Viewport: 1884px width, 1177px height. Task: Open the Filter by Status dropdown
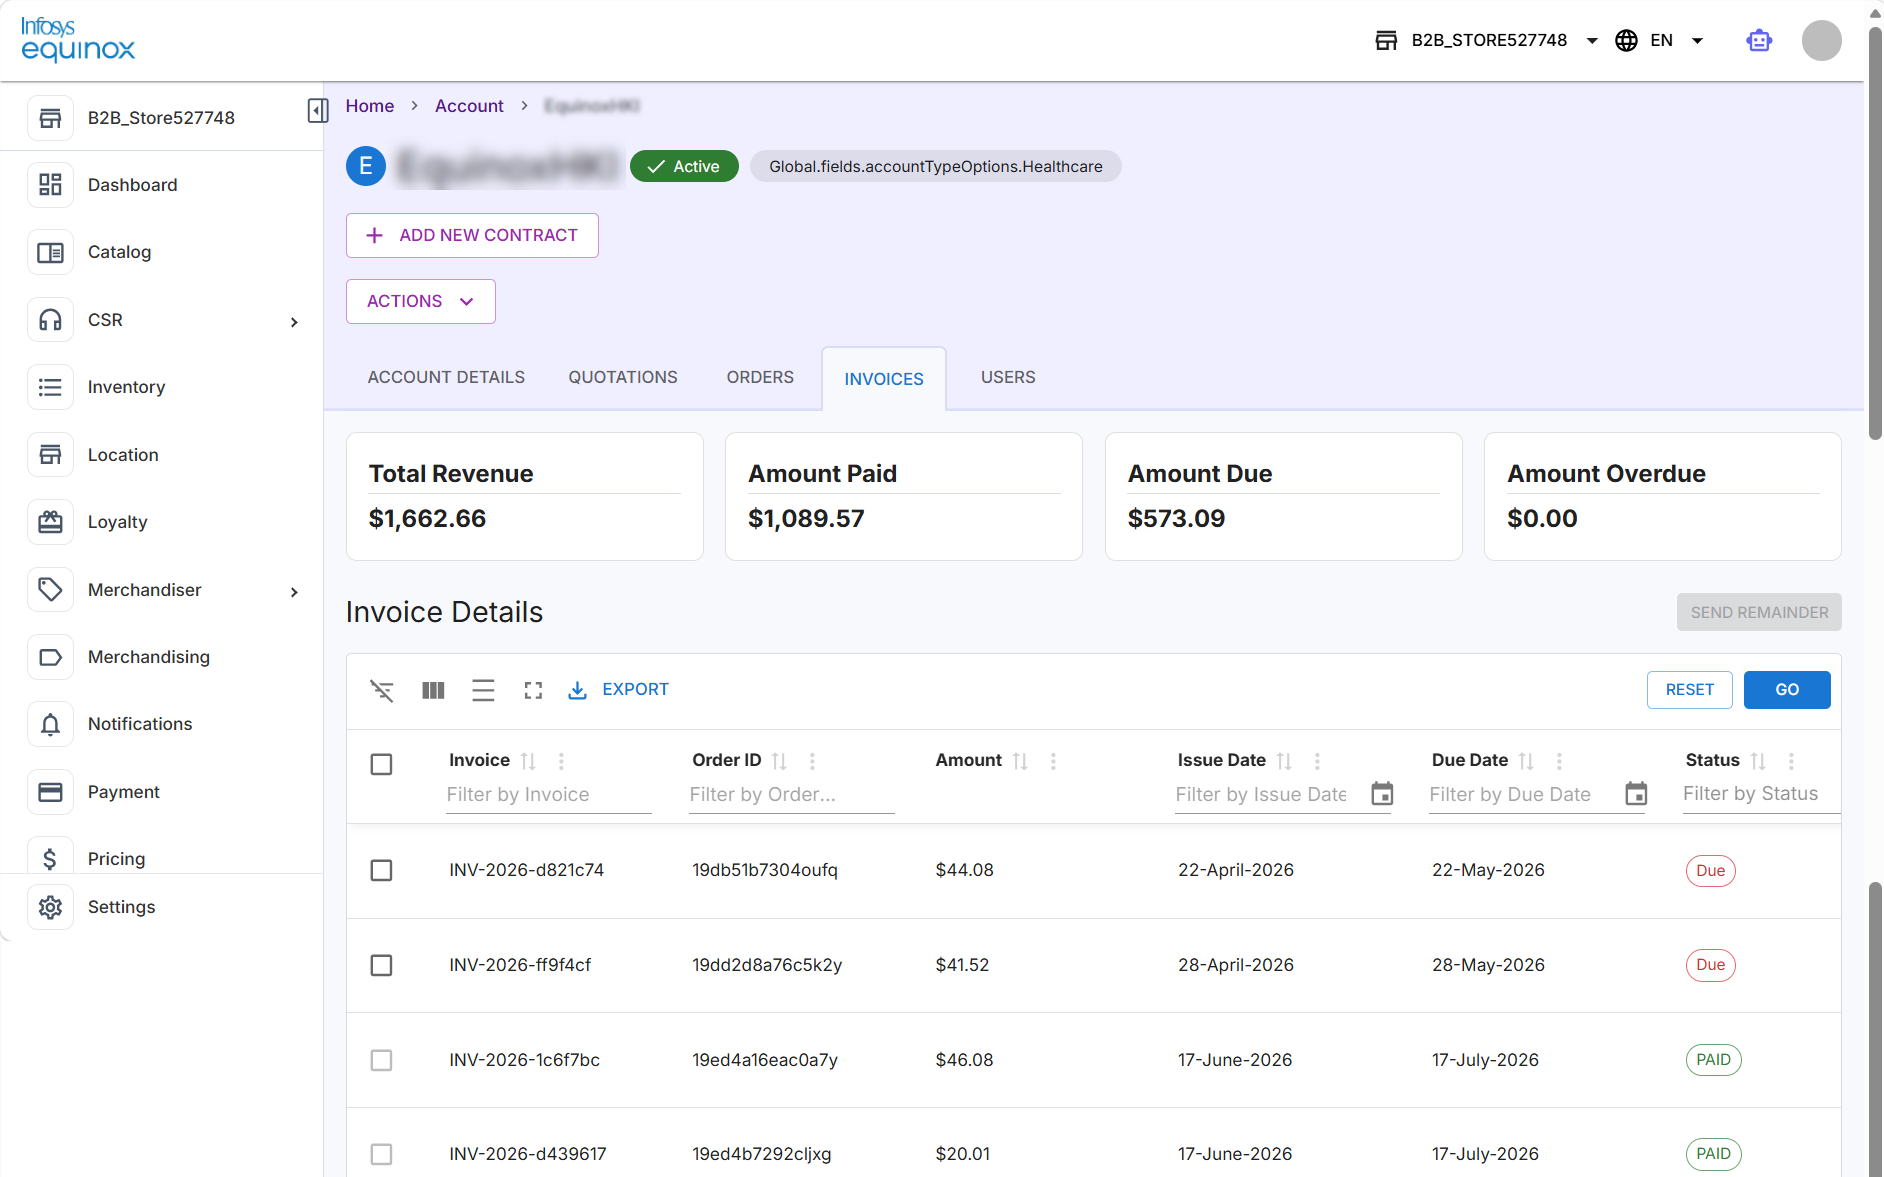[x=1761, y=794]
